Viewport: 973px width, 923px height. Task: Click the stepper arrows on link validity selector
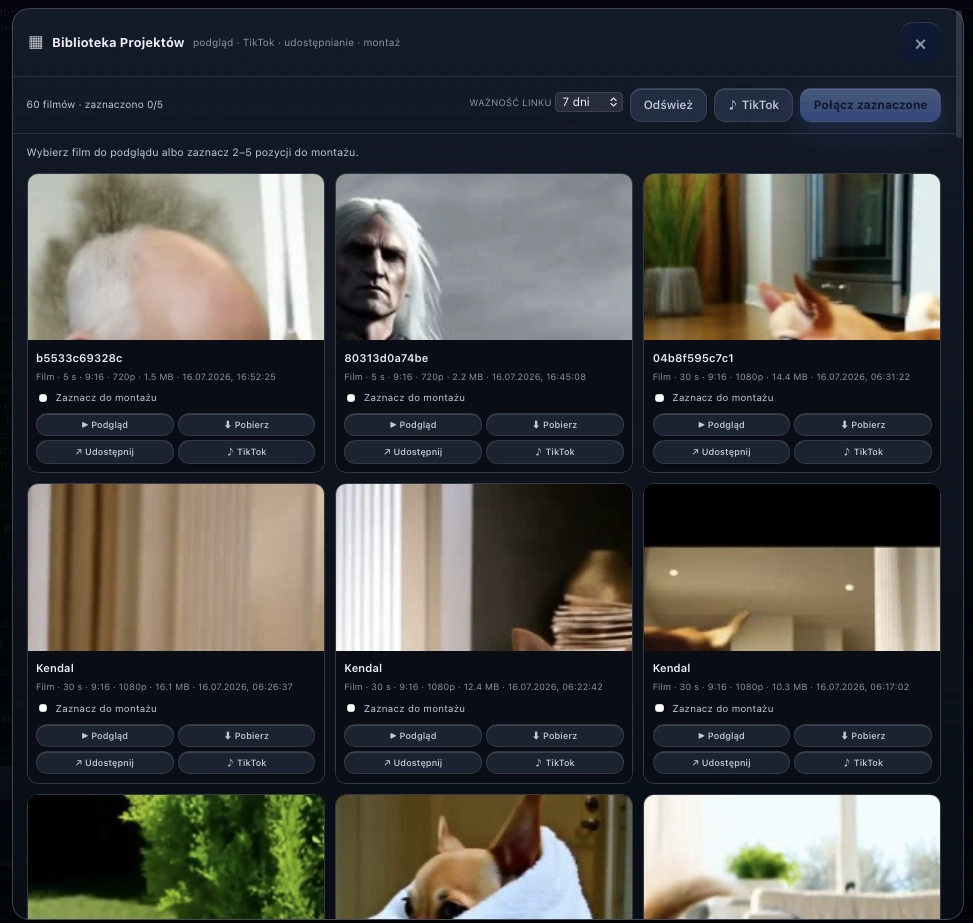[x=613, y=102]
